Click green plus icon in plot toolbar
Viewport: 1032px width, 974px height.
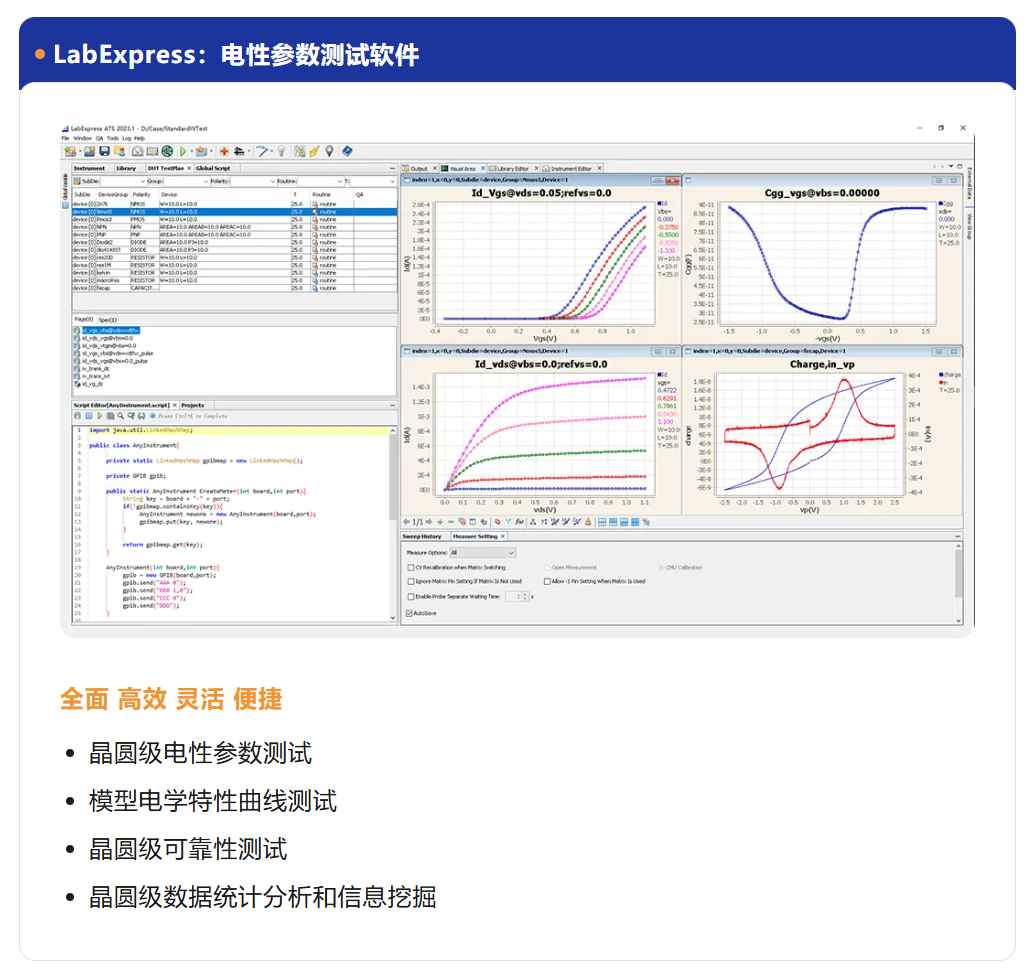(439, 521)
